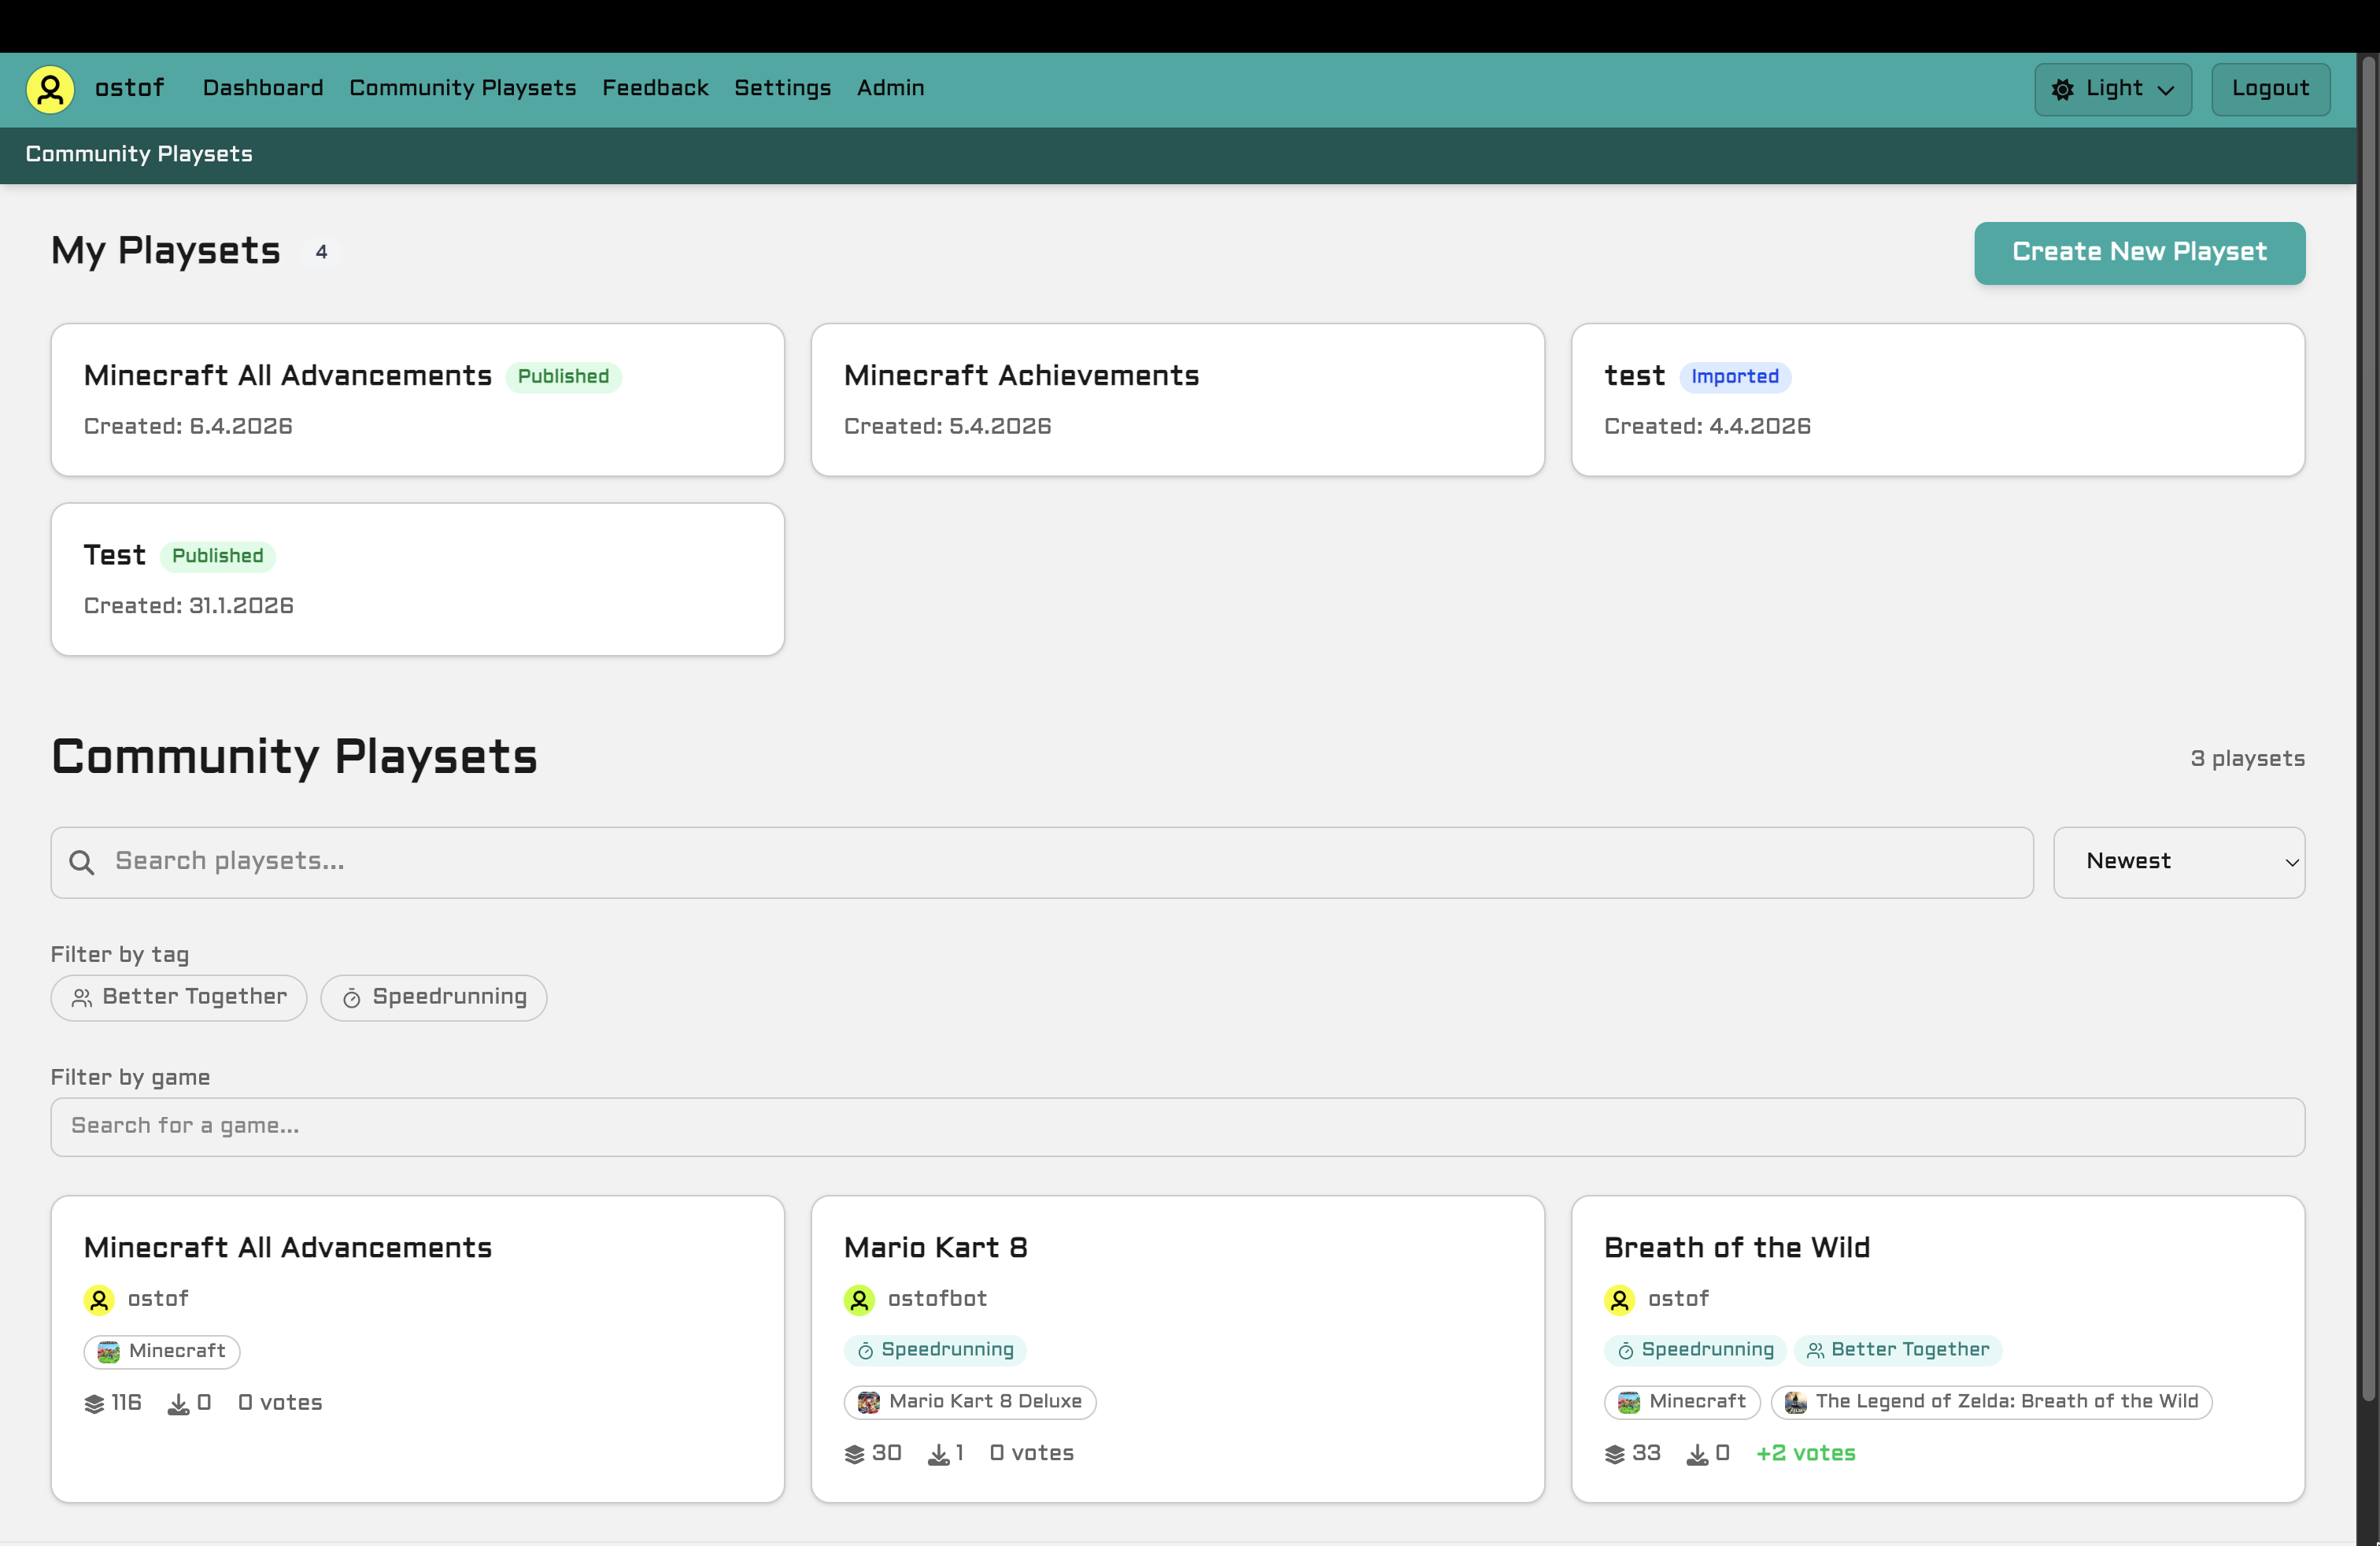Click the Zelda icon on the Breath of the Wild game tag
This screenshot has height=1546, width=2380.
pos(1795,1402)
